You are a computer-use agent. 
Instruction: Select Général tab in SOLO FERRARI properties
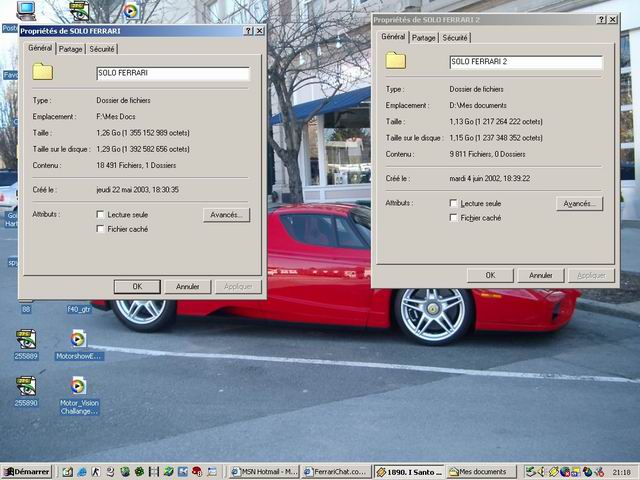pos(40,48)
